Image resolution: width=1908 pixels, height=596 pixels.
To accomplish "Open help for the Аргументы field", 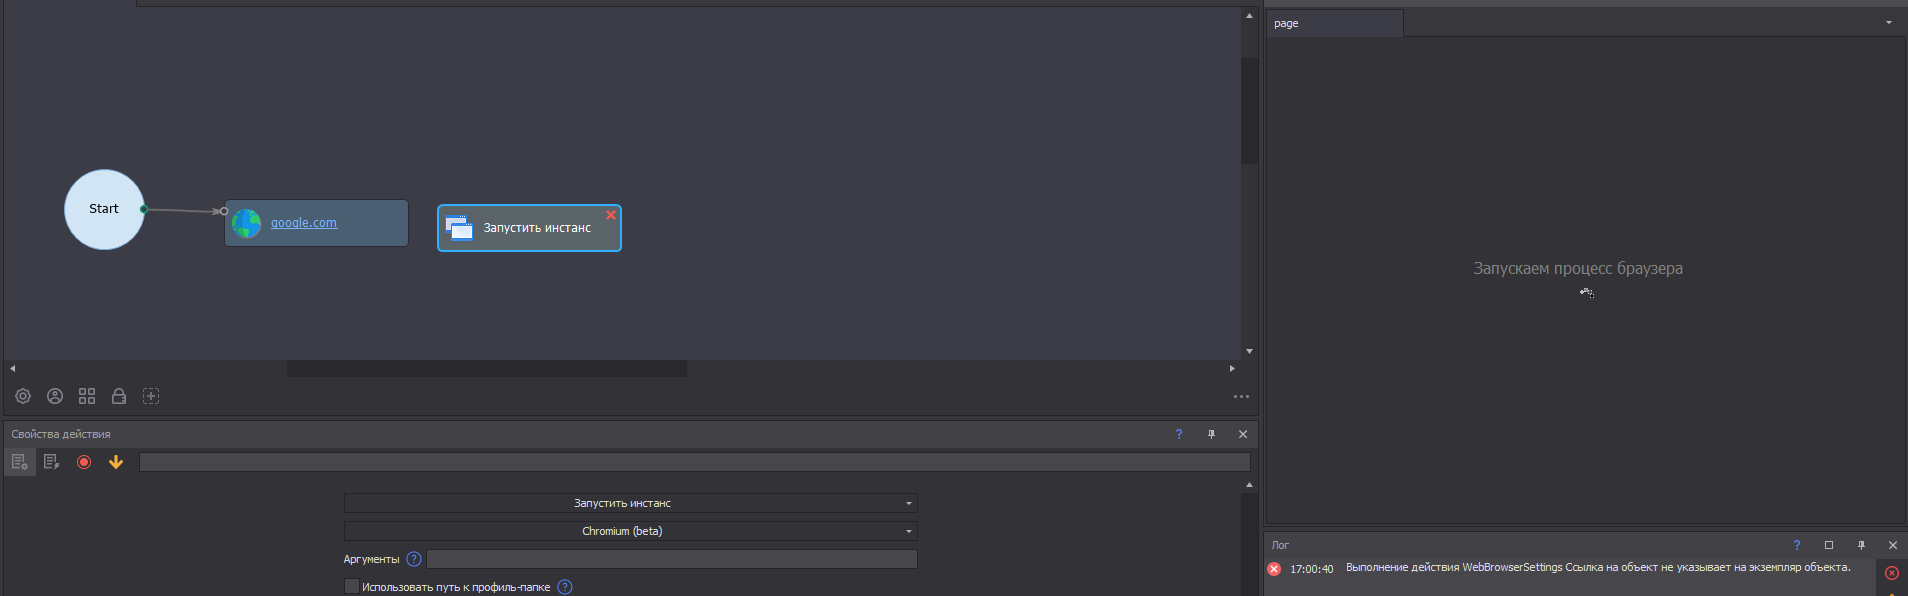I will [414, 559].
